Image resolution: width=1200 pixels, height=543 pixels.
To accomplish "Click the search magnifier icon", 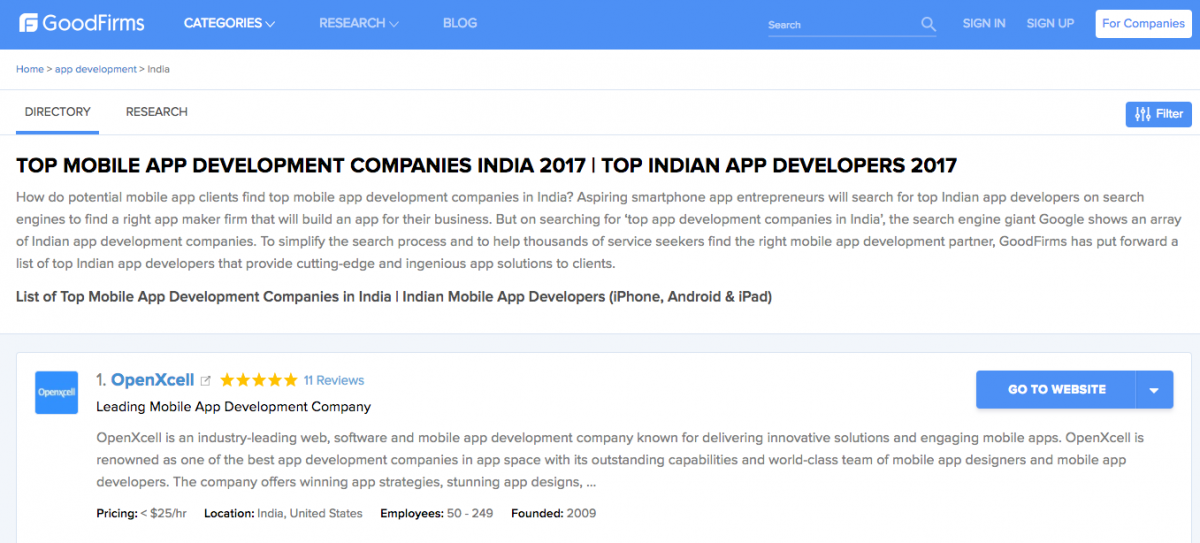I will [928, 24].
